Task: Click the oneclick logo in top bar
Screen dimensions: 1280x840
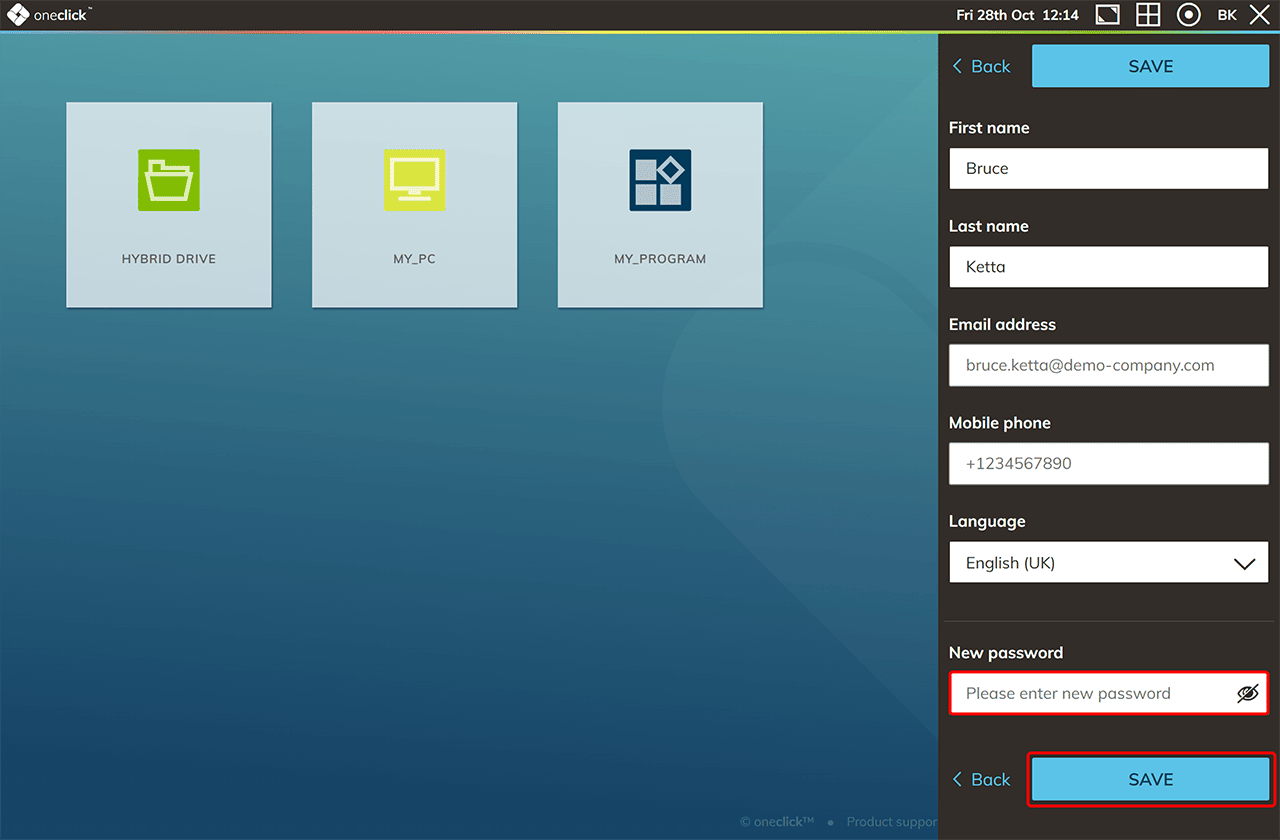Action: 48,15
